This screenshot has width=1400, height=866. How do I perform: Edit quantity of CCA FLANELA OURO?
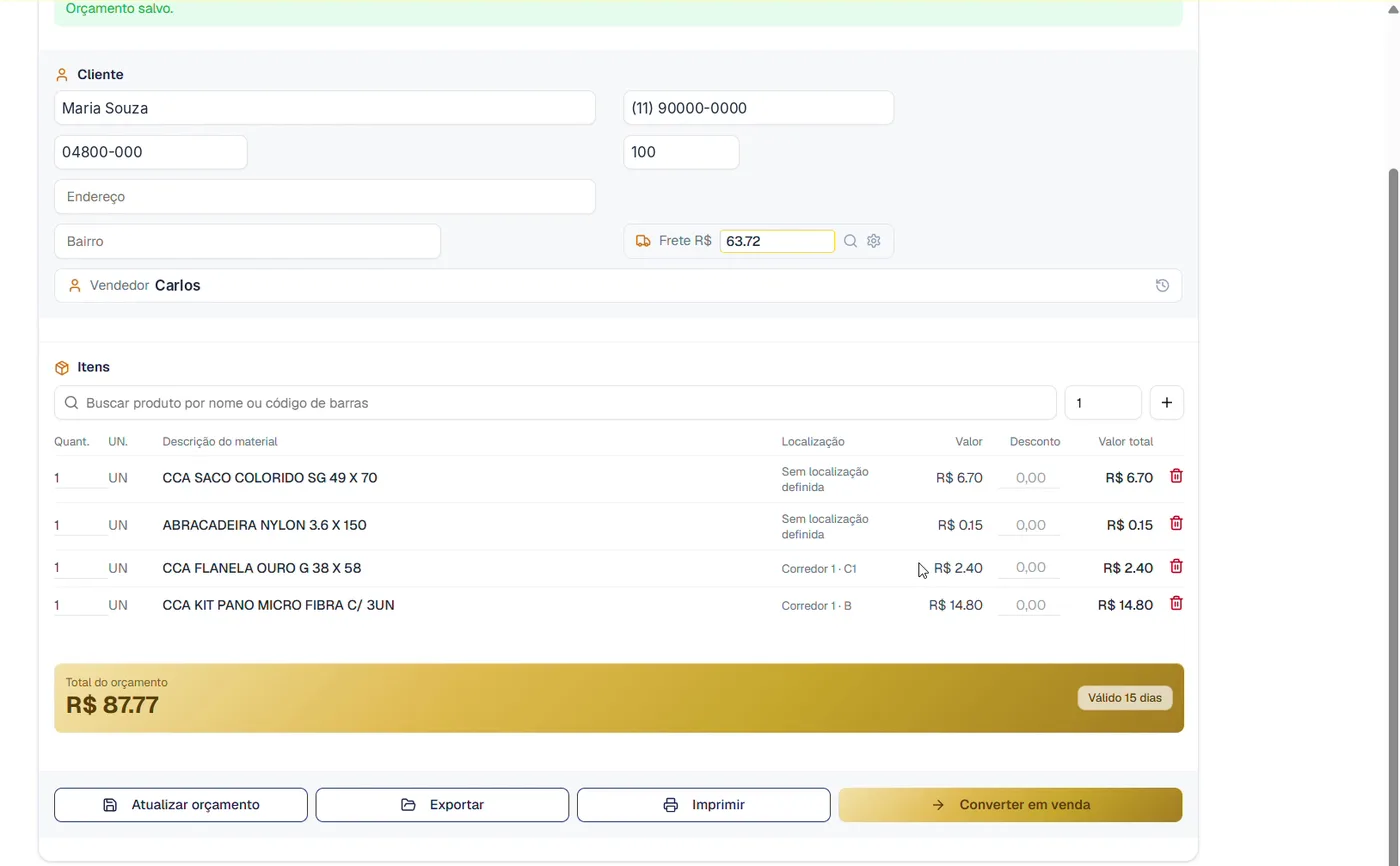(x=80, y=568)
